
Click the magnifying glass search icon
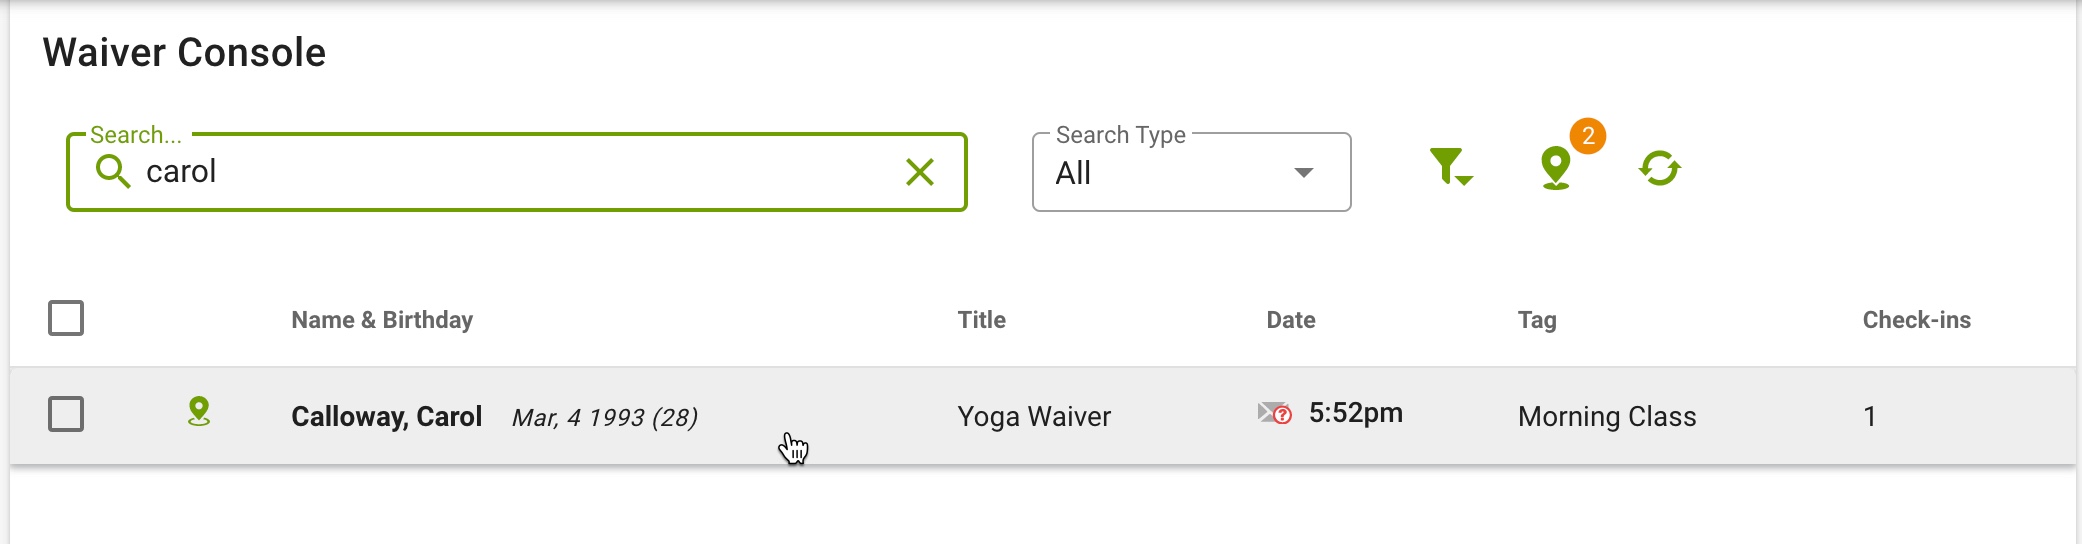coord(113,172)
